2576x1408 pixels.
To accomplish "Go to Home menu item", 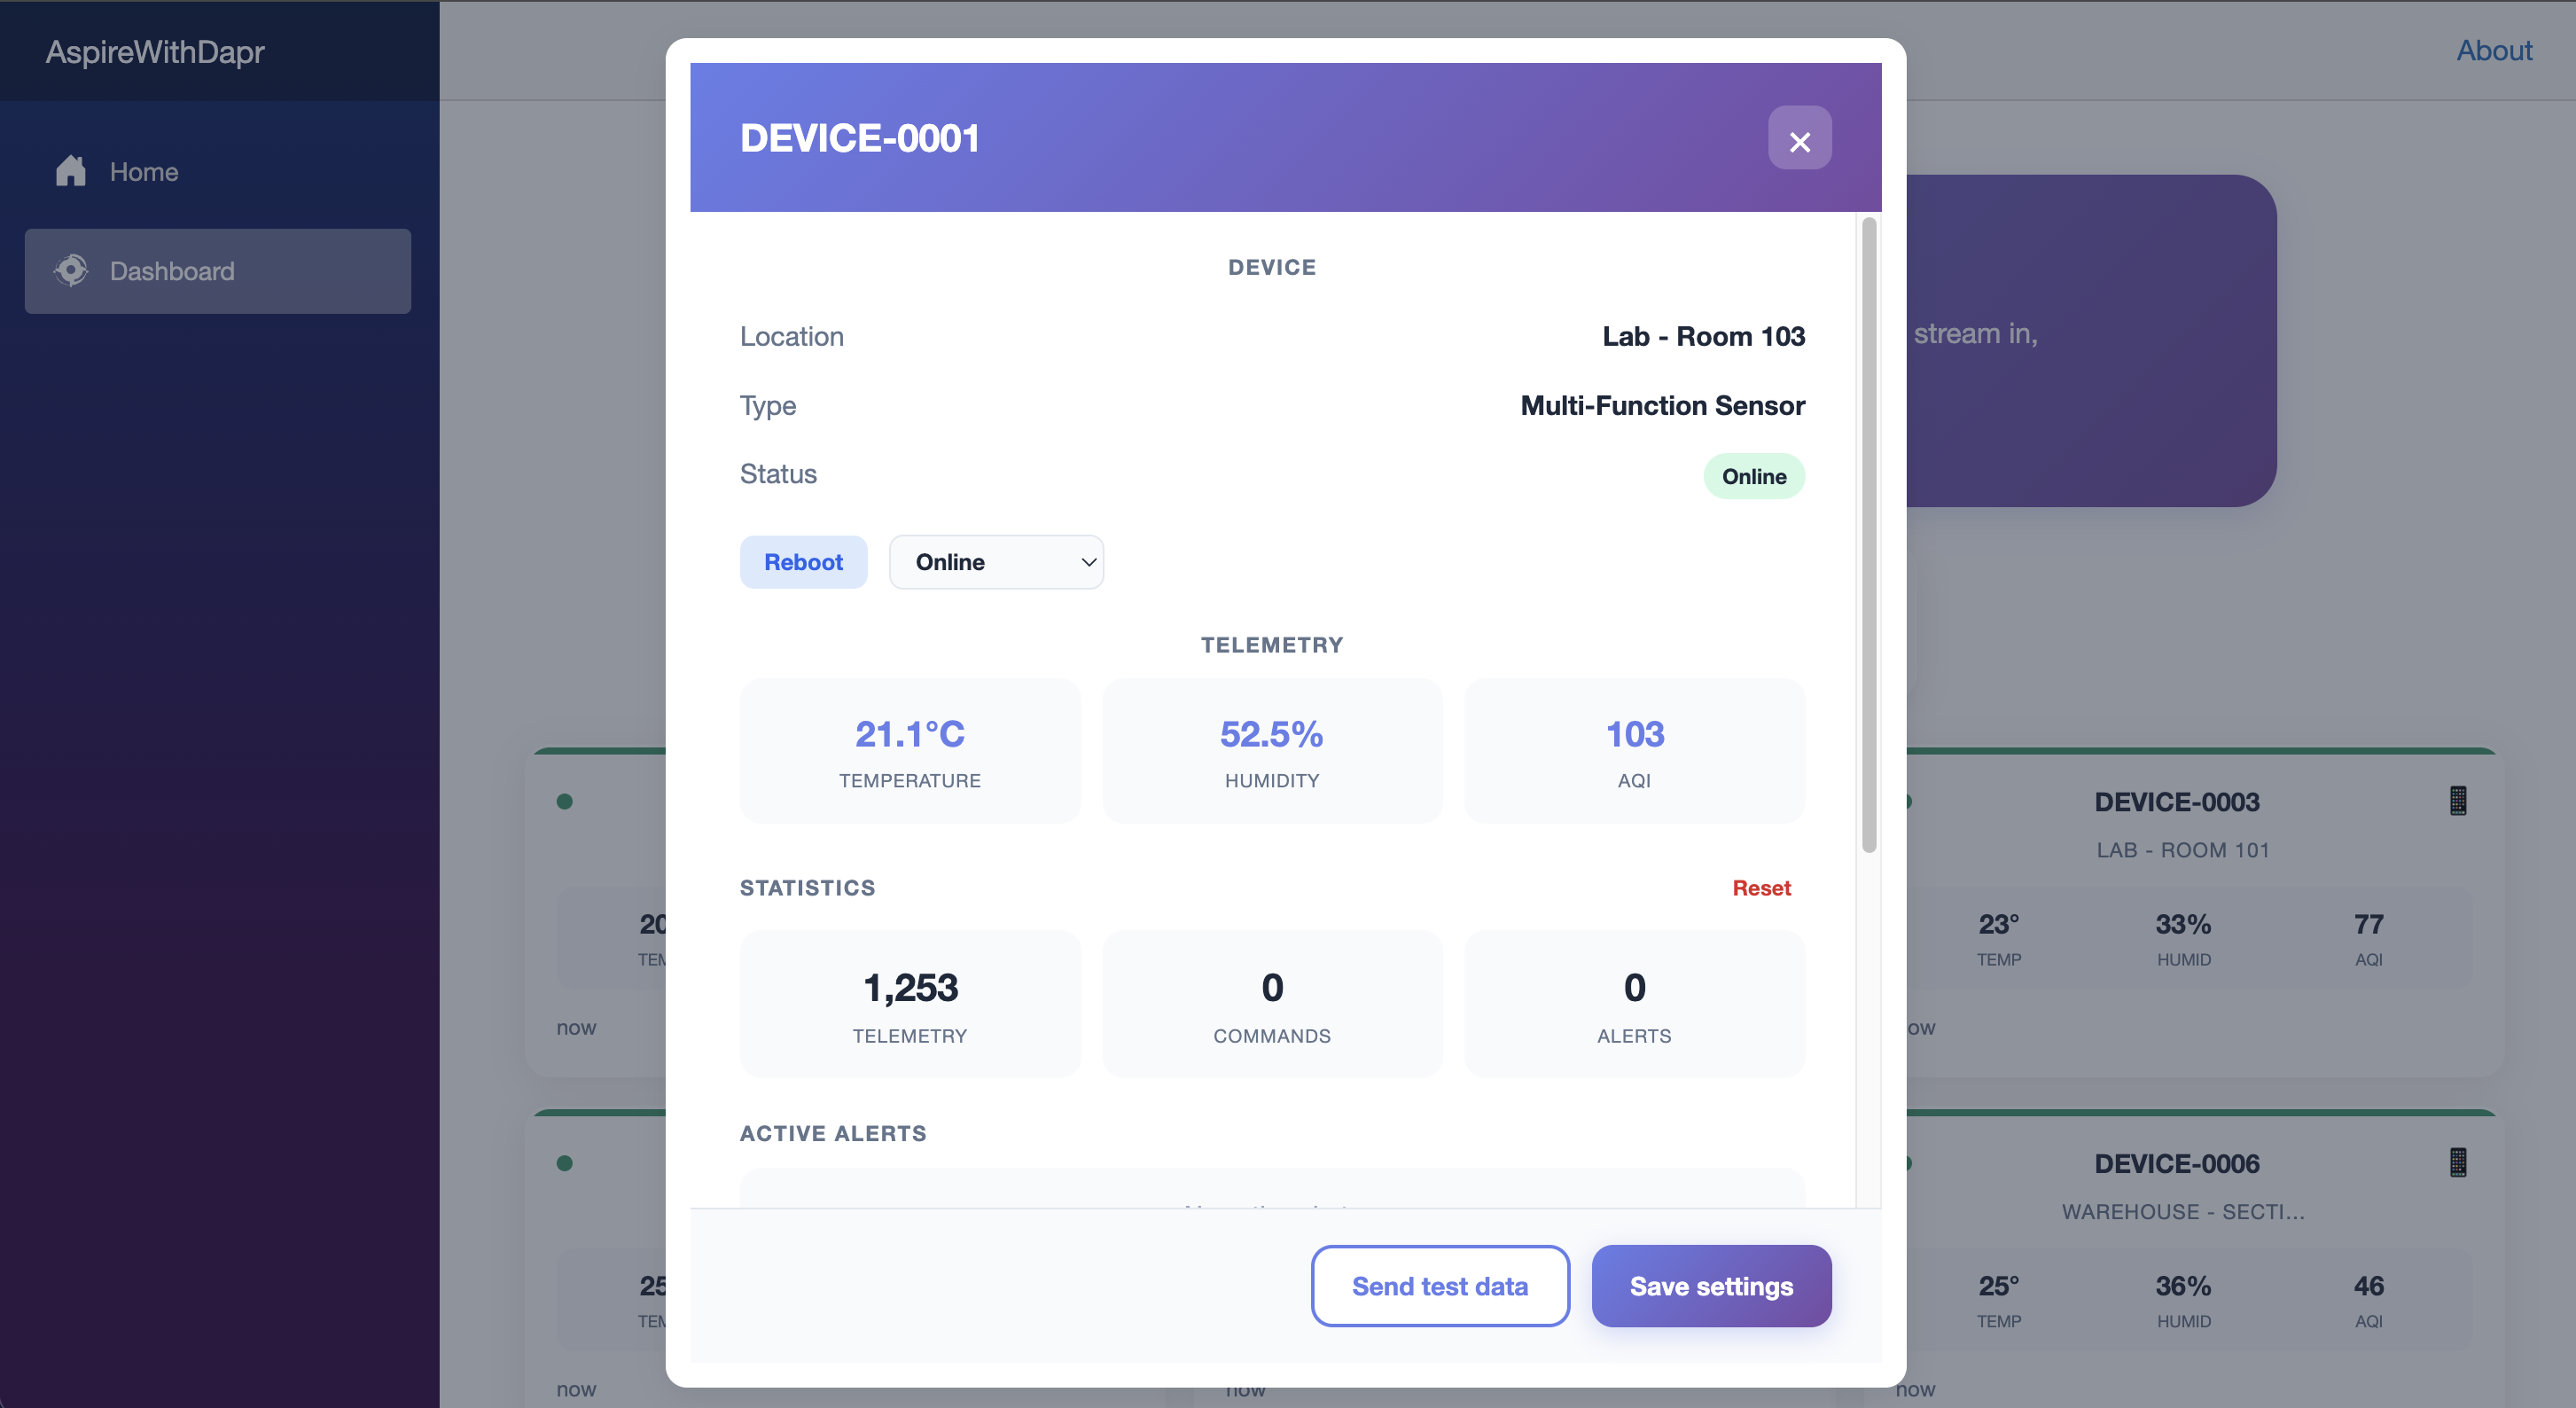I will pos(144,172).
